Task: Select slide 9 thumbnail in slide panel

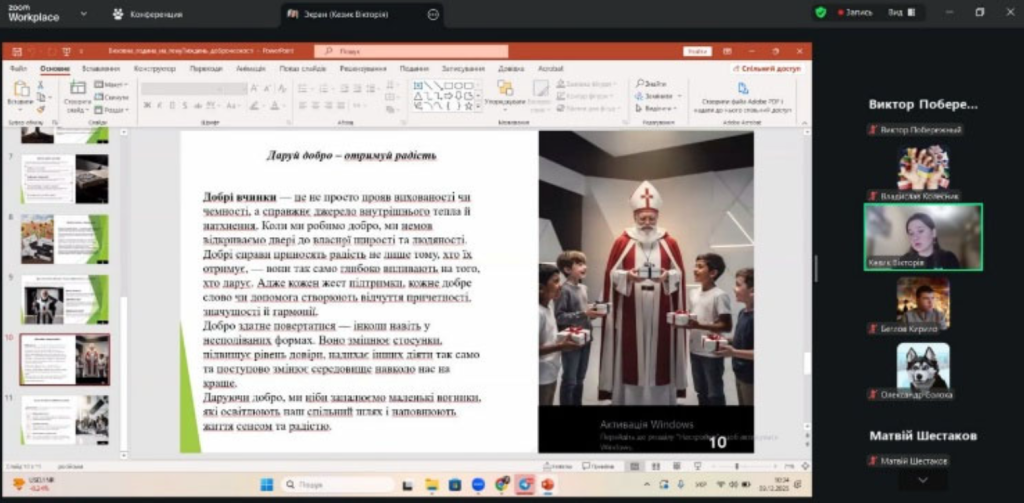Action: coord(65,299)
